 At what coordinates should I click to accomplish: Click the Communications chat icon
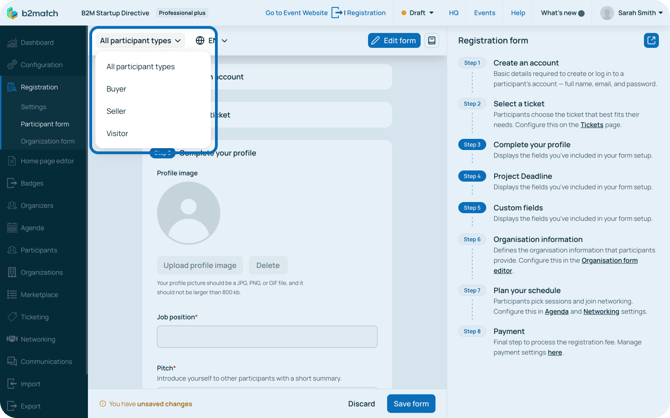click(x=12, y=361)
